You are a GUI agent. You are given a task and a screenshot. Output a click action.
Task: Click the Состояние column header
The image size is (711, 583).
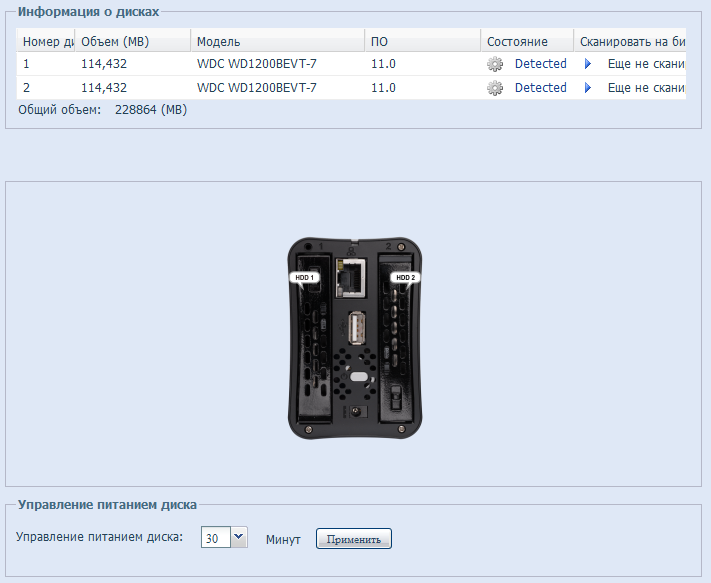click(527, 41)
